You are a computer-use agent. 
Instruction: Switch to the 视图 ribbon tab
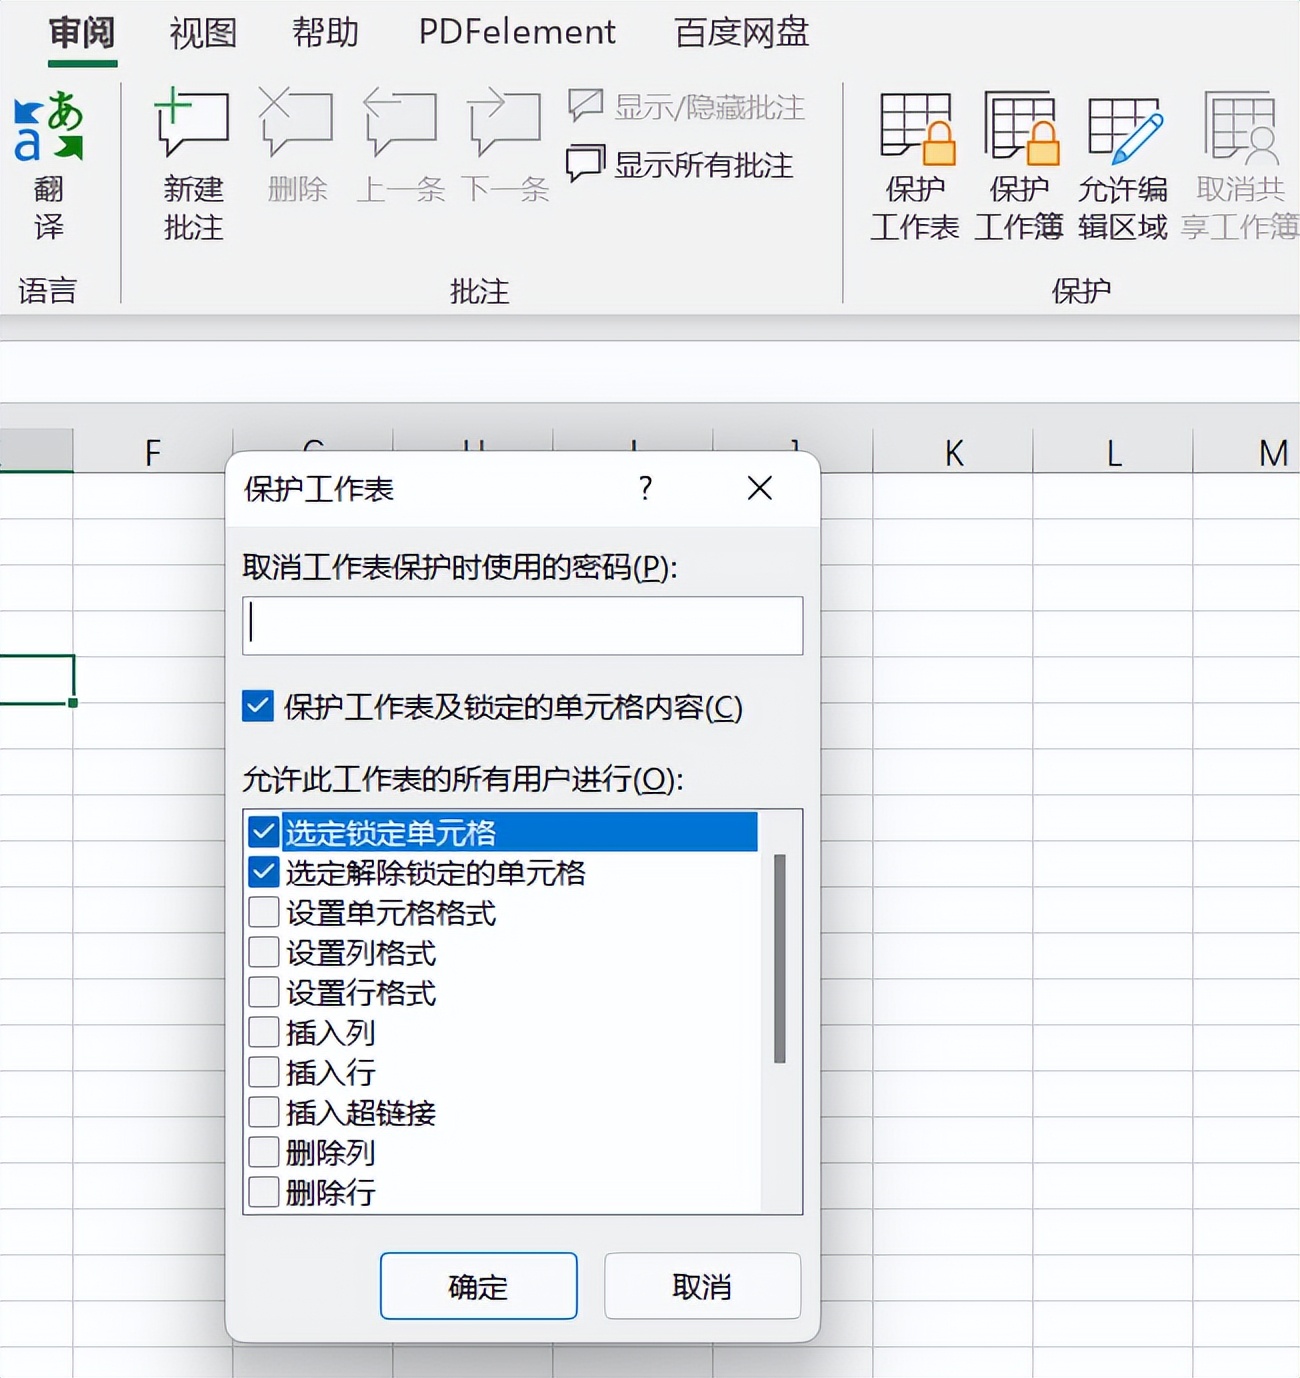[x=202, y=32]
